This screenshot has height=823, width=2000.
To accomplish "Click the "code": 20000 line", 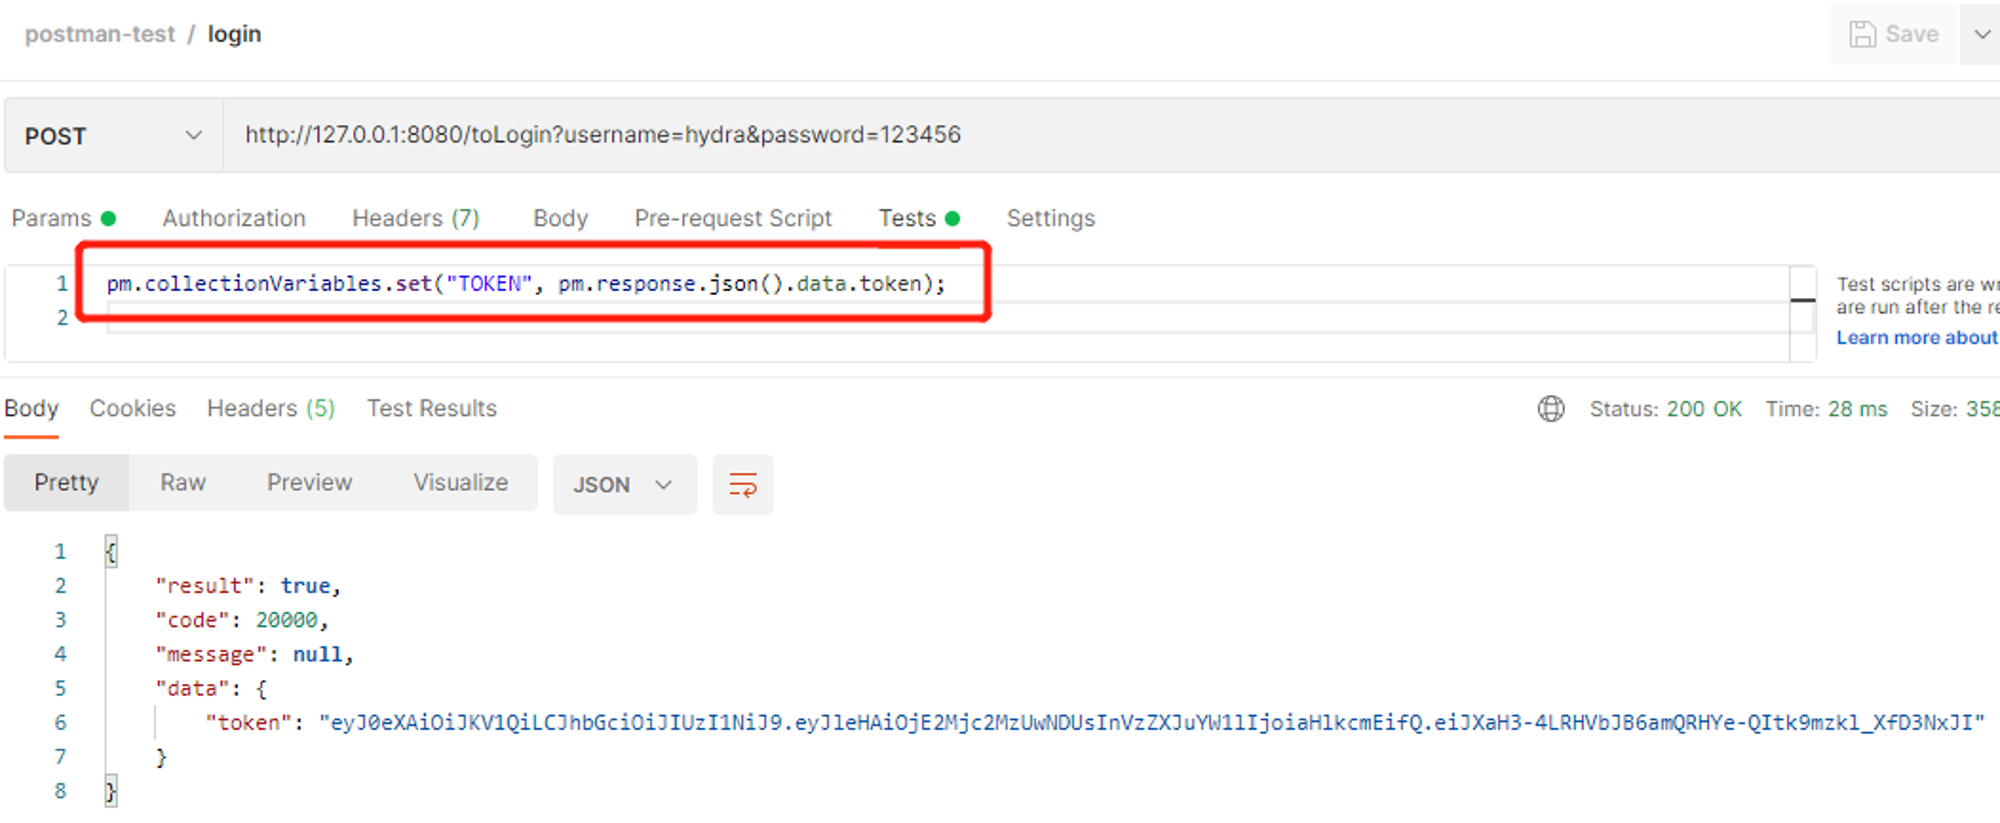I will (x=242, y=620).
